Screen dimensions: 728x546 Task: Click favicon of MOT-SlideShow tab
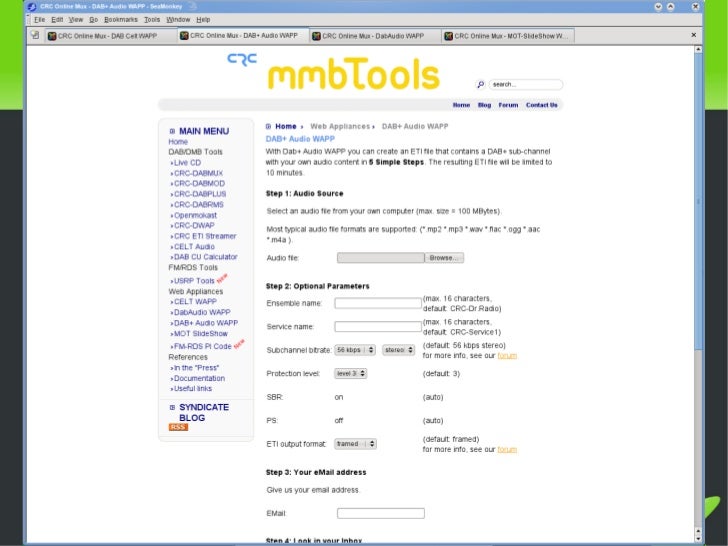coord(448,36)
